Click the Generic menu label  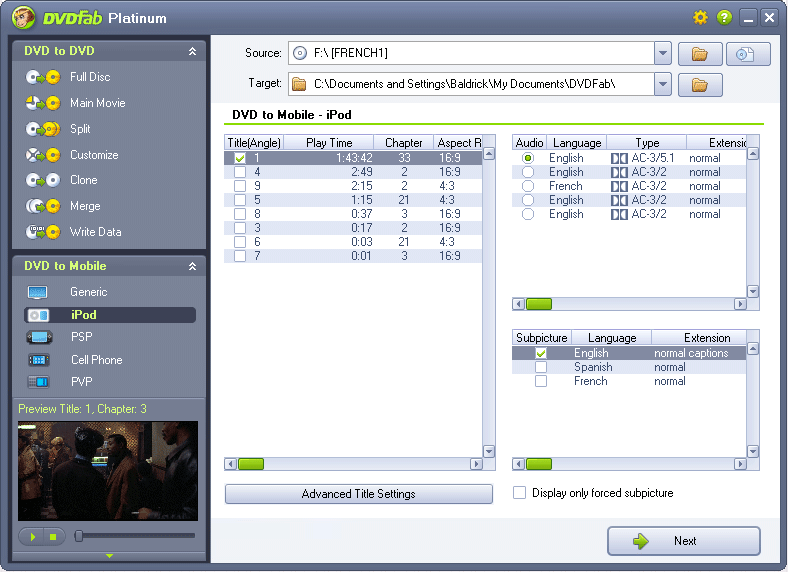point(88,292)
